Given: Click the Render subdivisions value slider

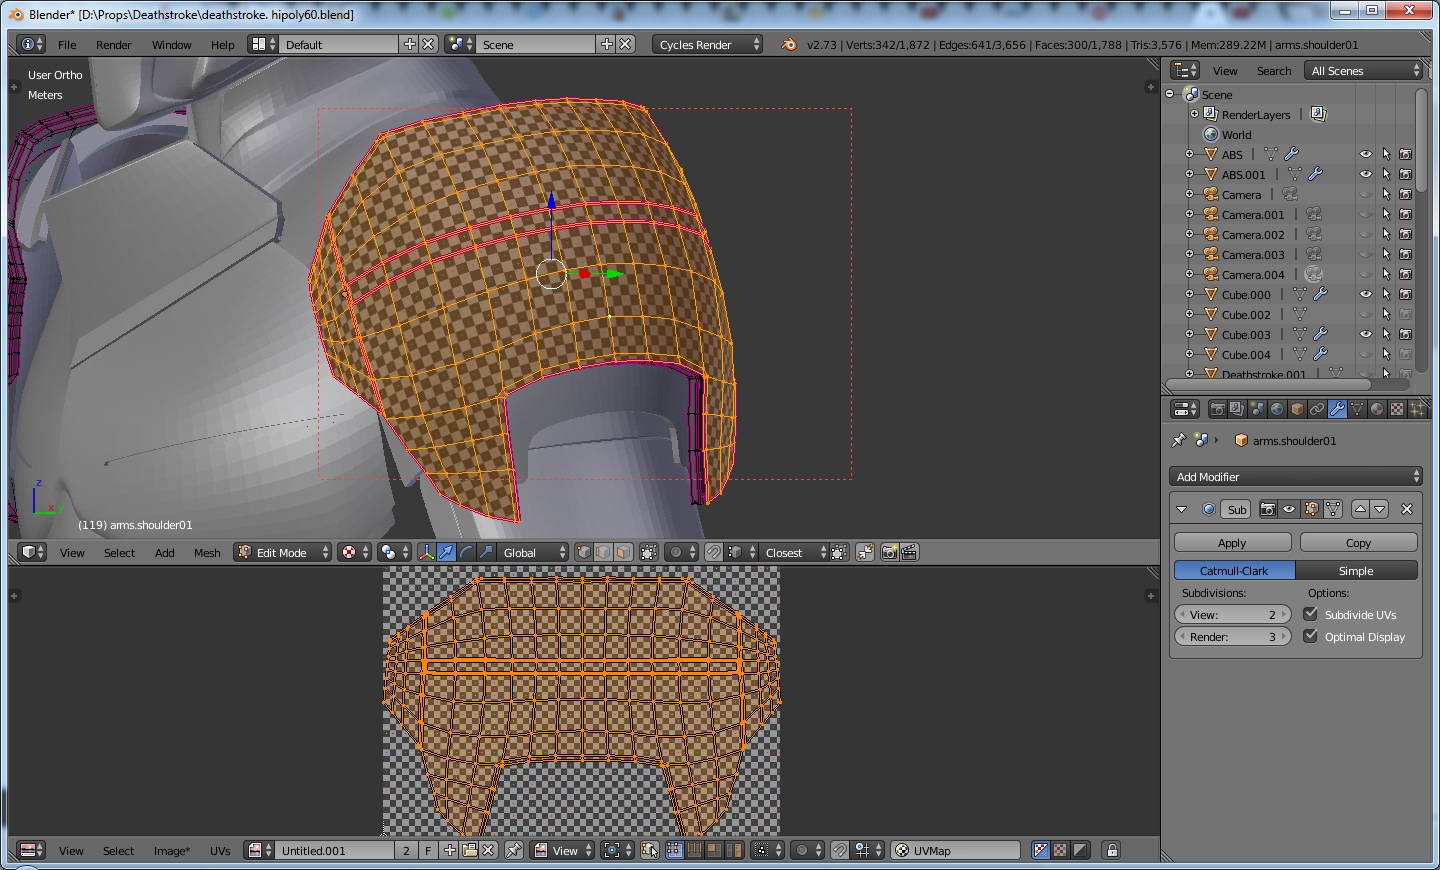Looking at the screenshot, I should coord(1233,637).
